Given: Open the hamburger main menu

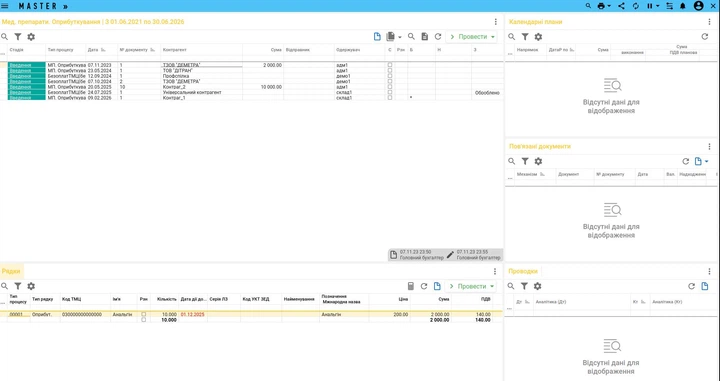Looking at the screenshot, I should 5,6.
